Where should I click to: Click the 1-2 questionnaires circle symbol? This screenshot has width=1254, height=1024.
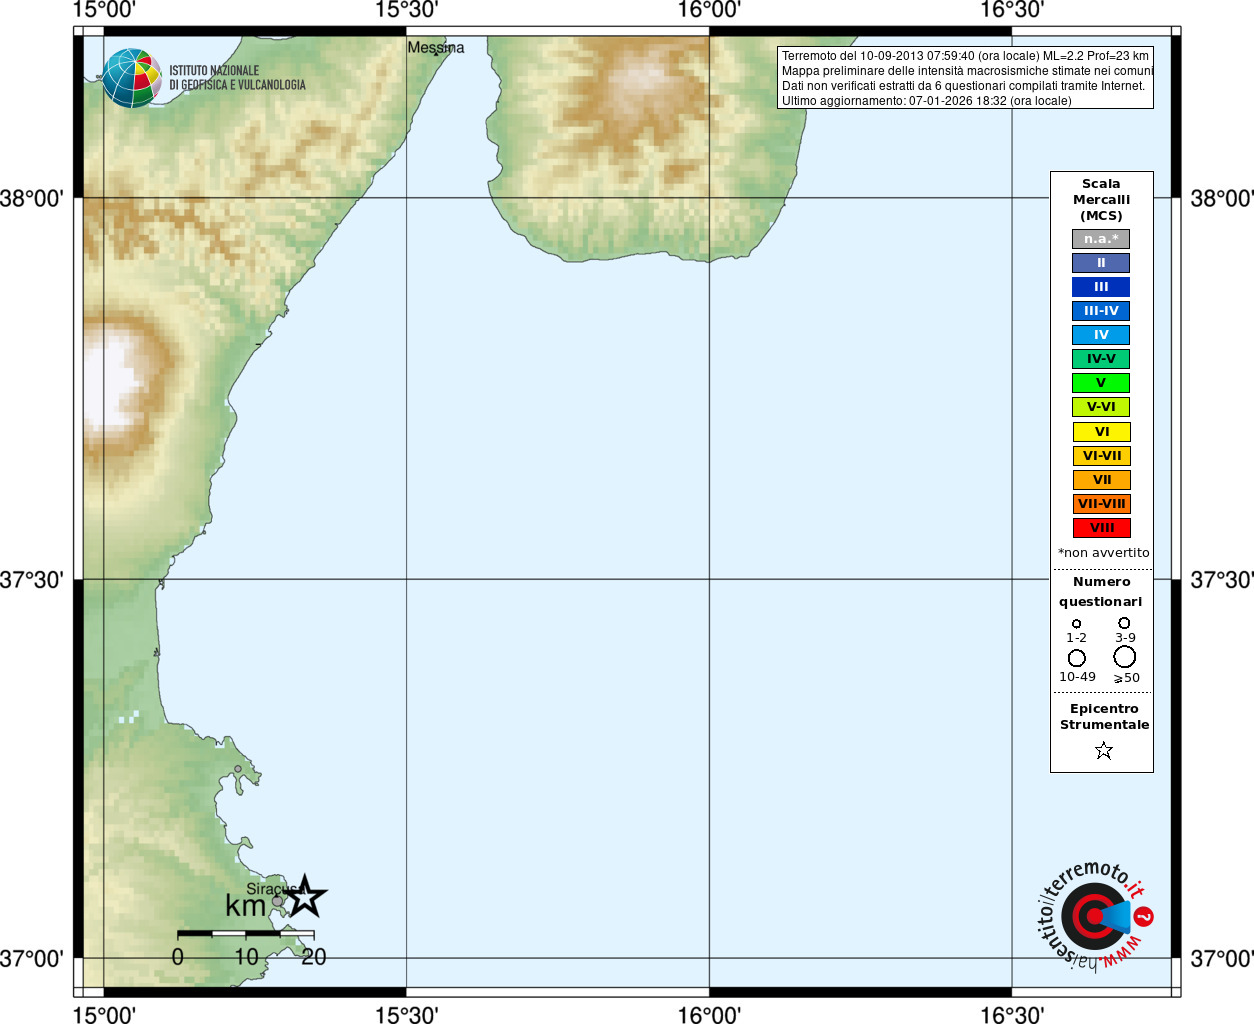click(x=1076, y=624)
